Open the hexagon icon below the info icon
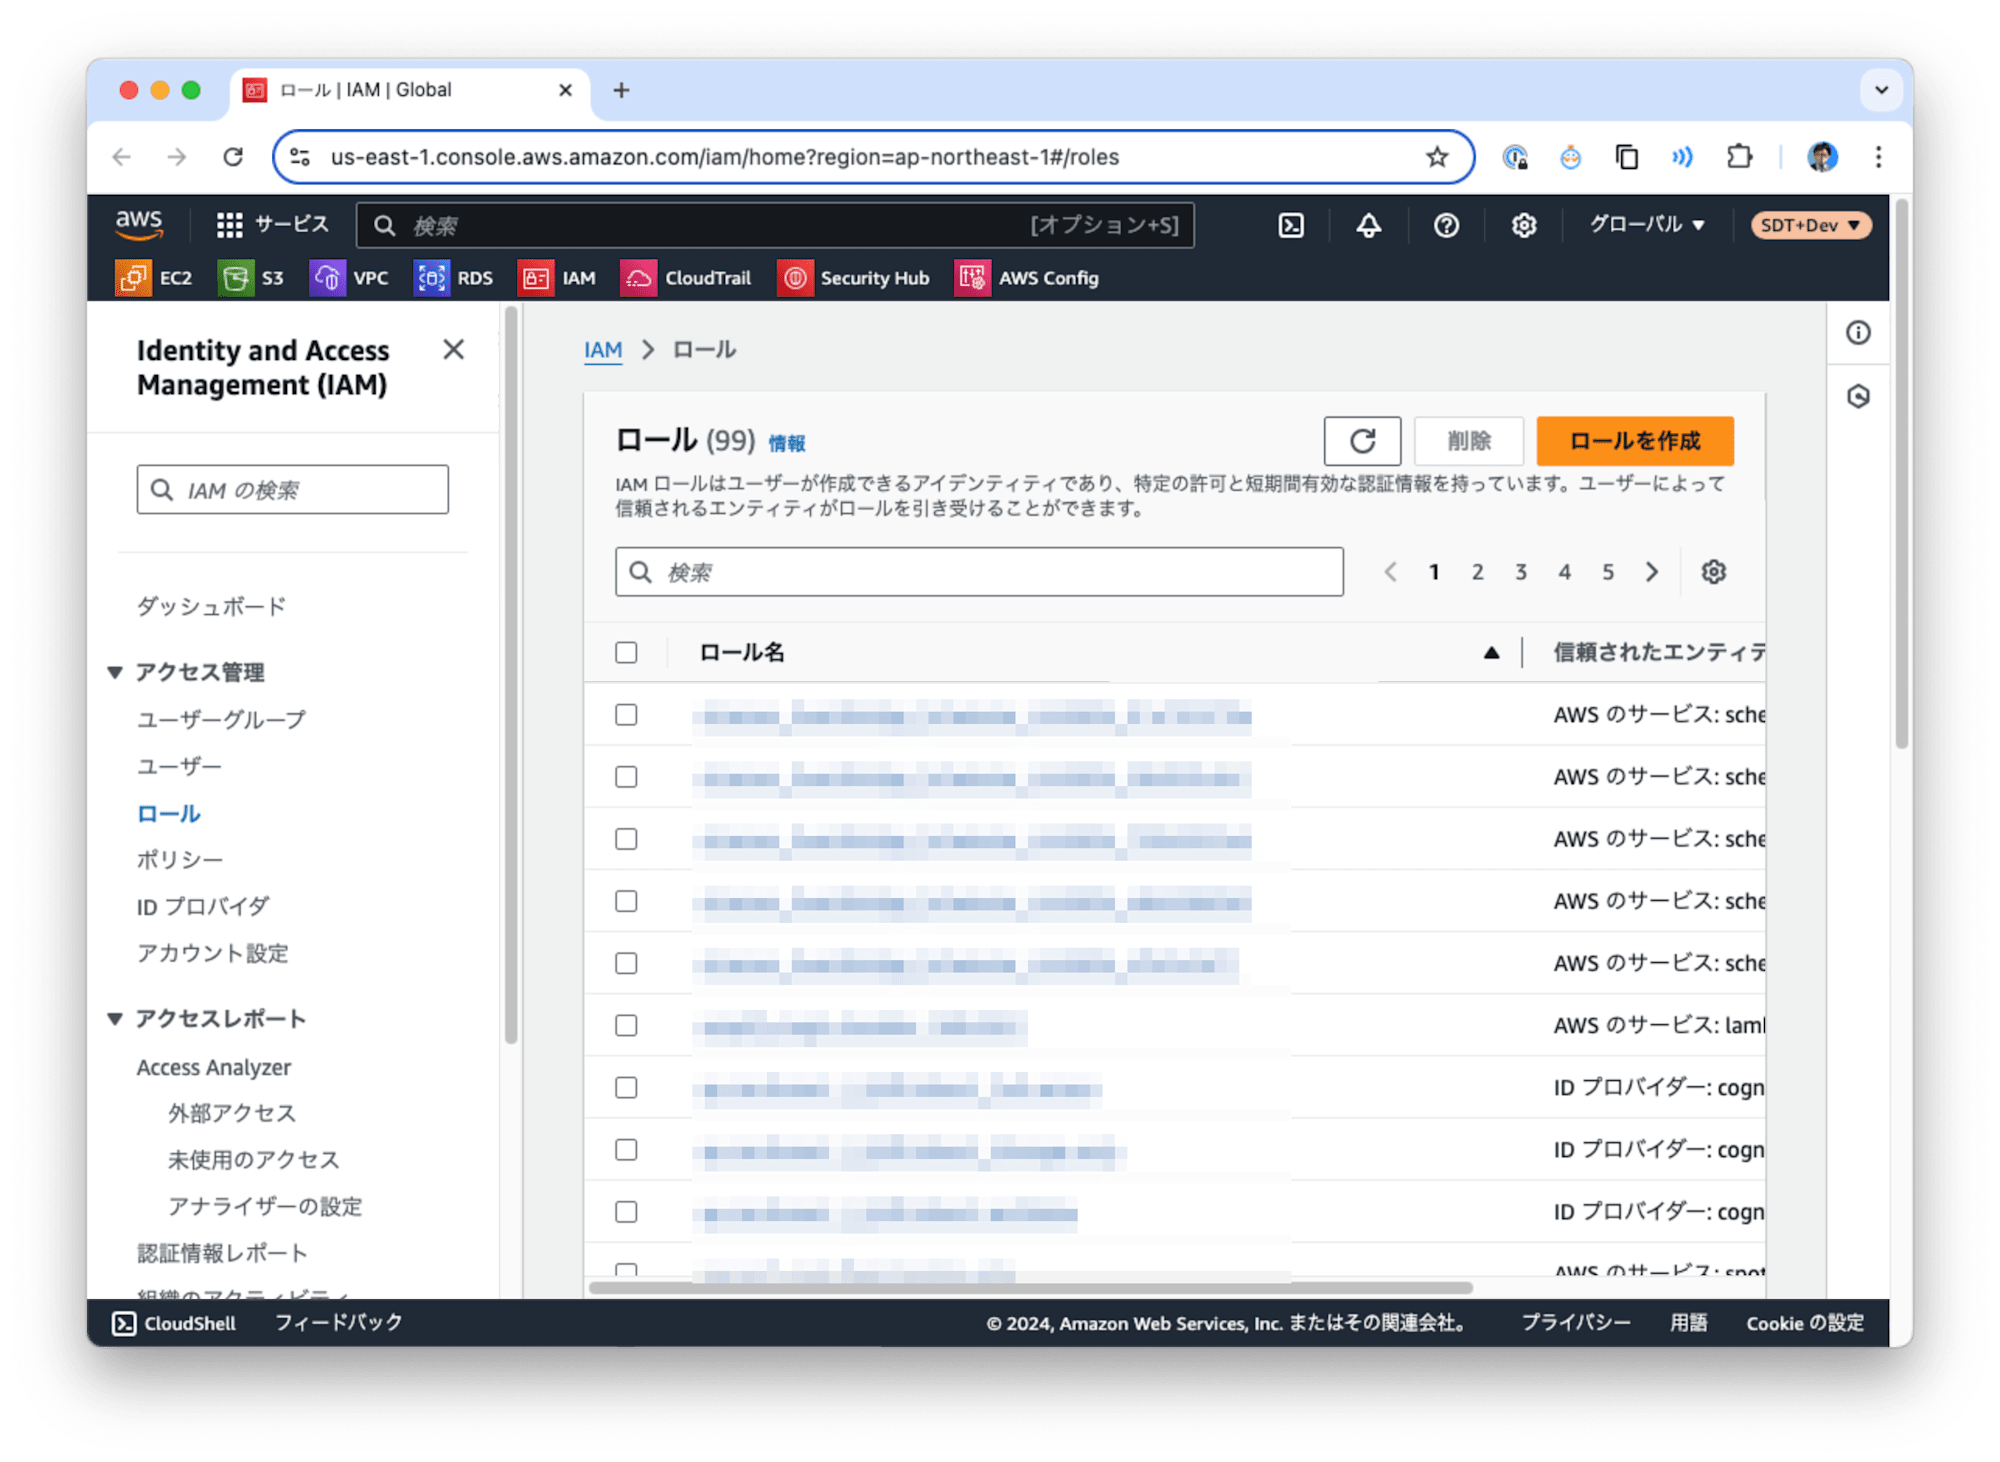Viewport: 2000px width, 1462px height. 1858,397
